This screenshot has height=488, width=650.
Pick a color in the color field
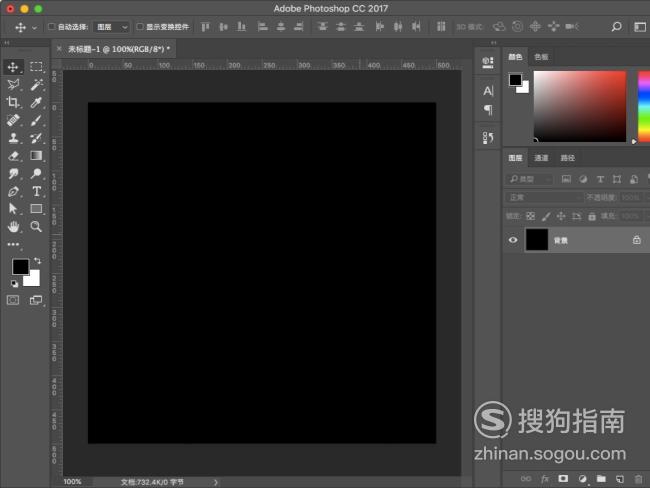click(580, 106)
